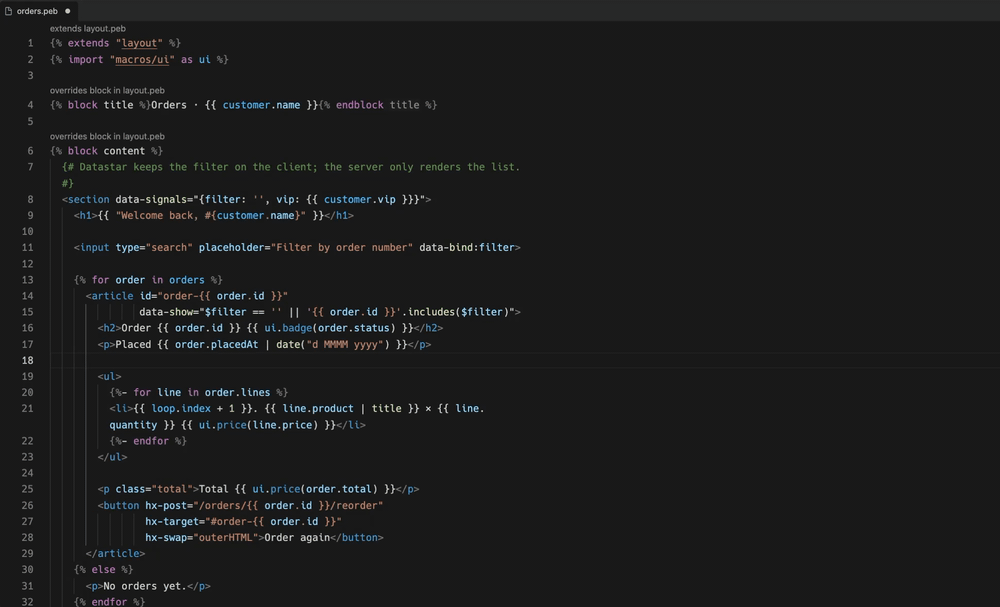Click 'ui.badge' macro call
1000x607 pixels.
pos(288,328)
